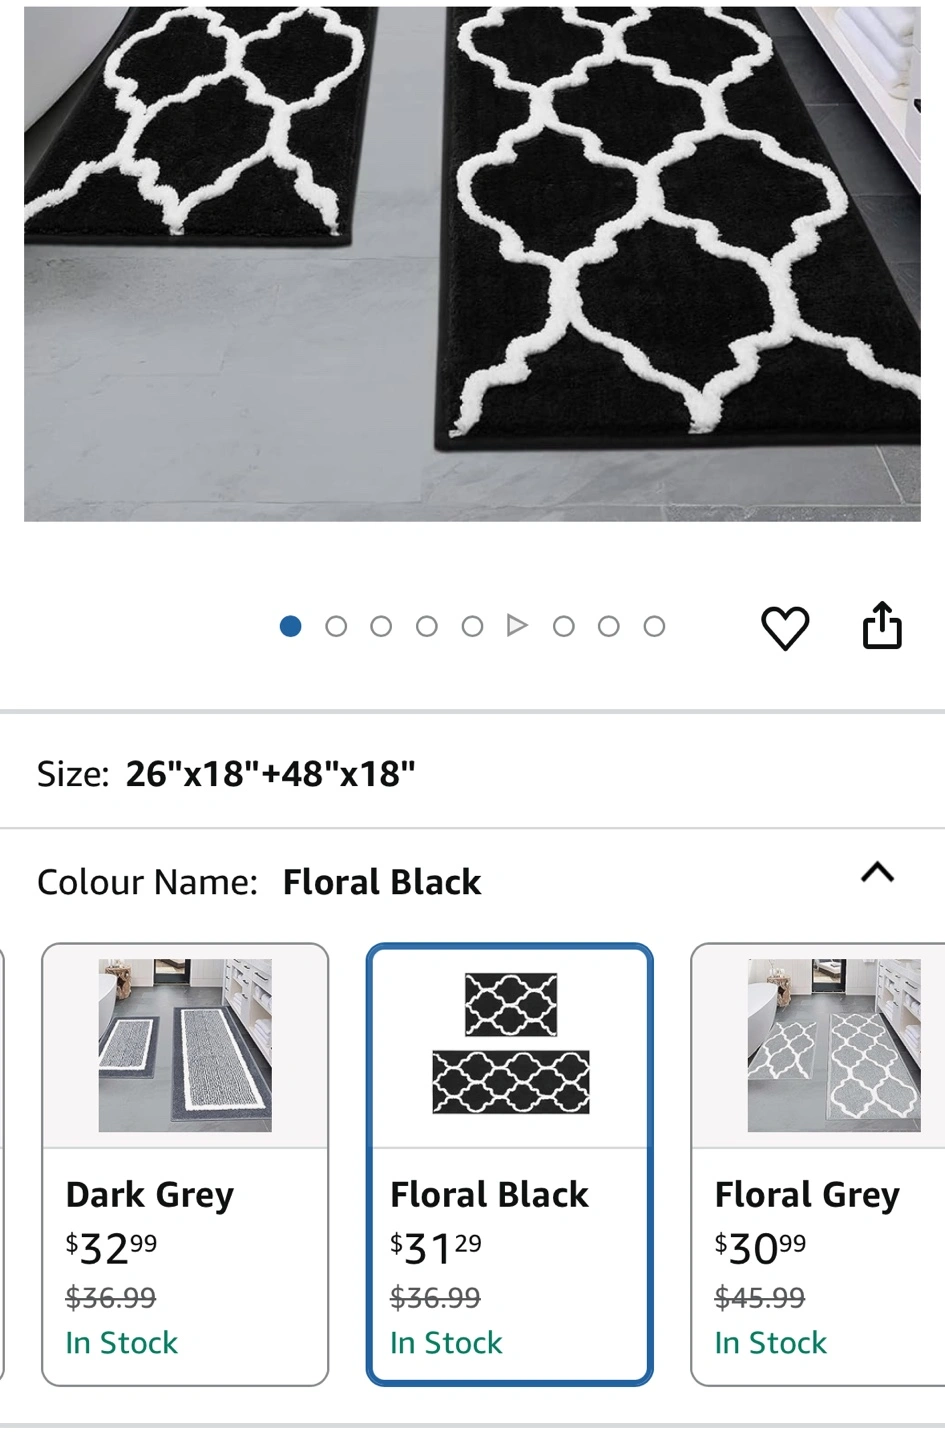Open the Size 26"x18"+48"x18" selector
Viewport: 945px width, 1440px height.
point(472,773)
